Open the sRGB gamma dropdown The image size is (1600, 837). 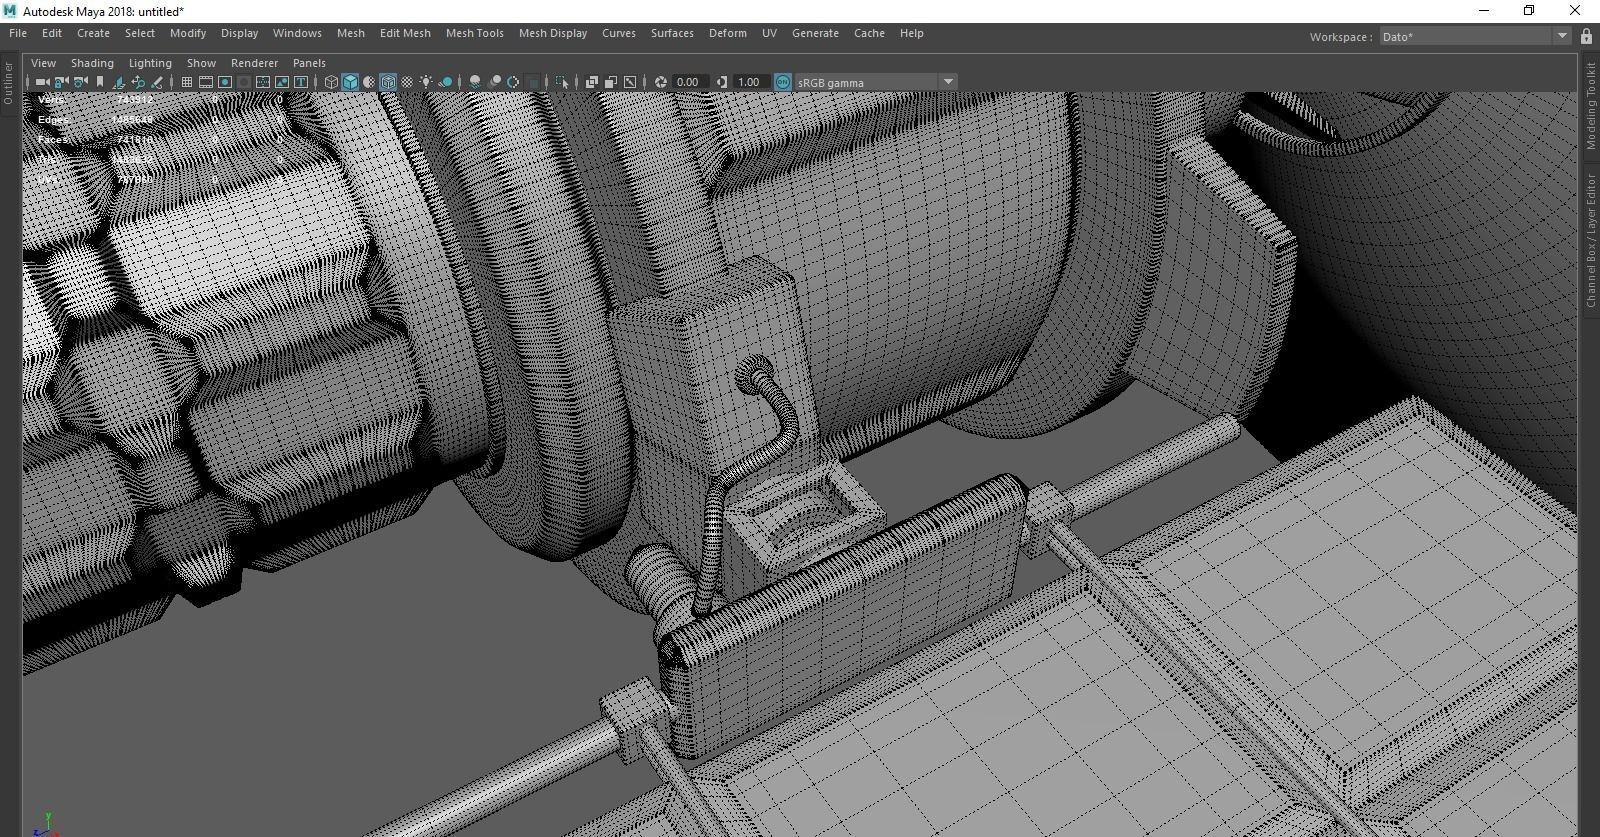pyautogui.click(x=876, y=82)
